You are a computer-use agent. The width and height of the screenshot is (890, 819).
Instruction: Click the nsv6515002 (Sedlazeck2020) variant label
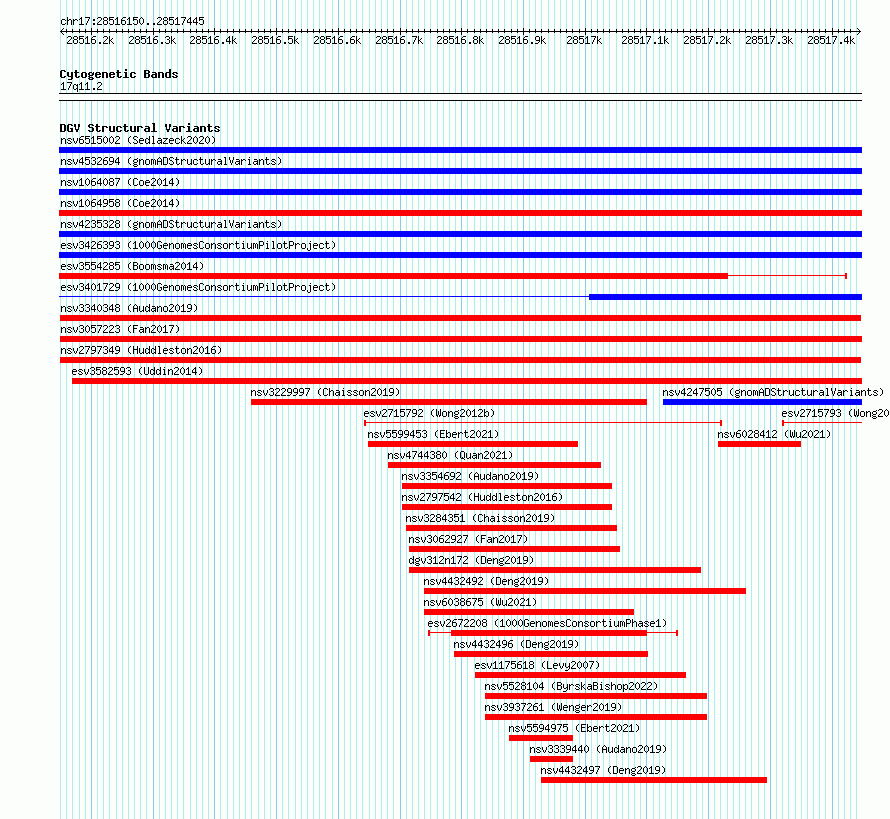138,140
